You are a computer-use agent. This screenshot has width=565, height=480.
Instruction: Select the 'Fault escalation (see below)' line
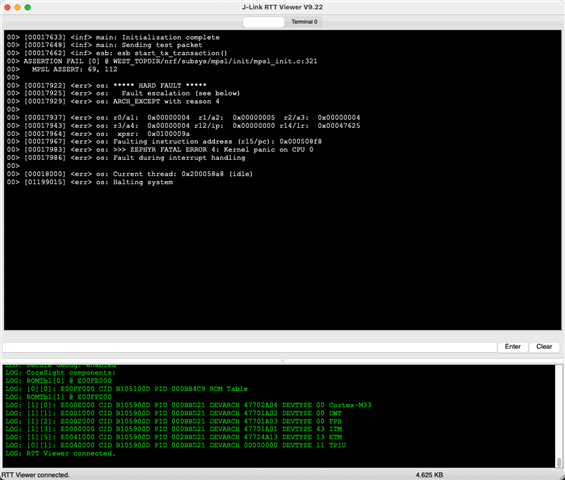click(123, 93)
